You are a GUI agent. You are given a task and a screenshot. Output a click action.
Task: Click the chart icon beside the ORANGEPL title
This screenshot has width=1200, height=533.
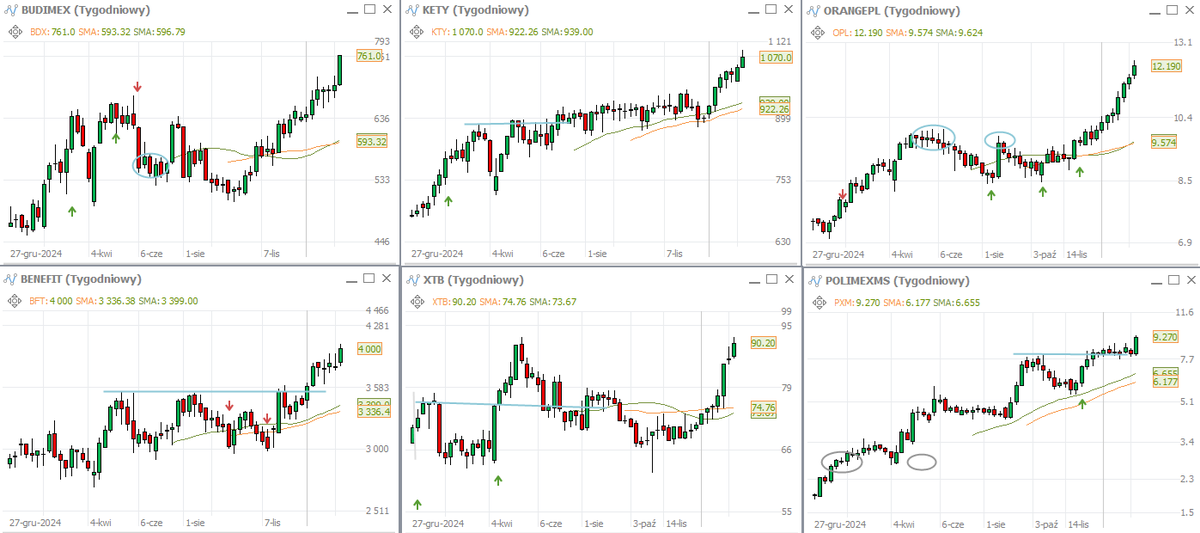(x=814, y=10)
